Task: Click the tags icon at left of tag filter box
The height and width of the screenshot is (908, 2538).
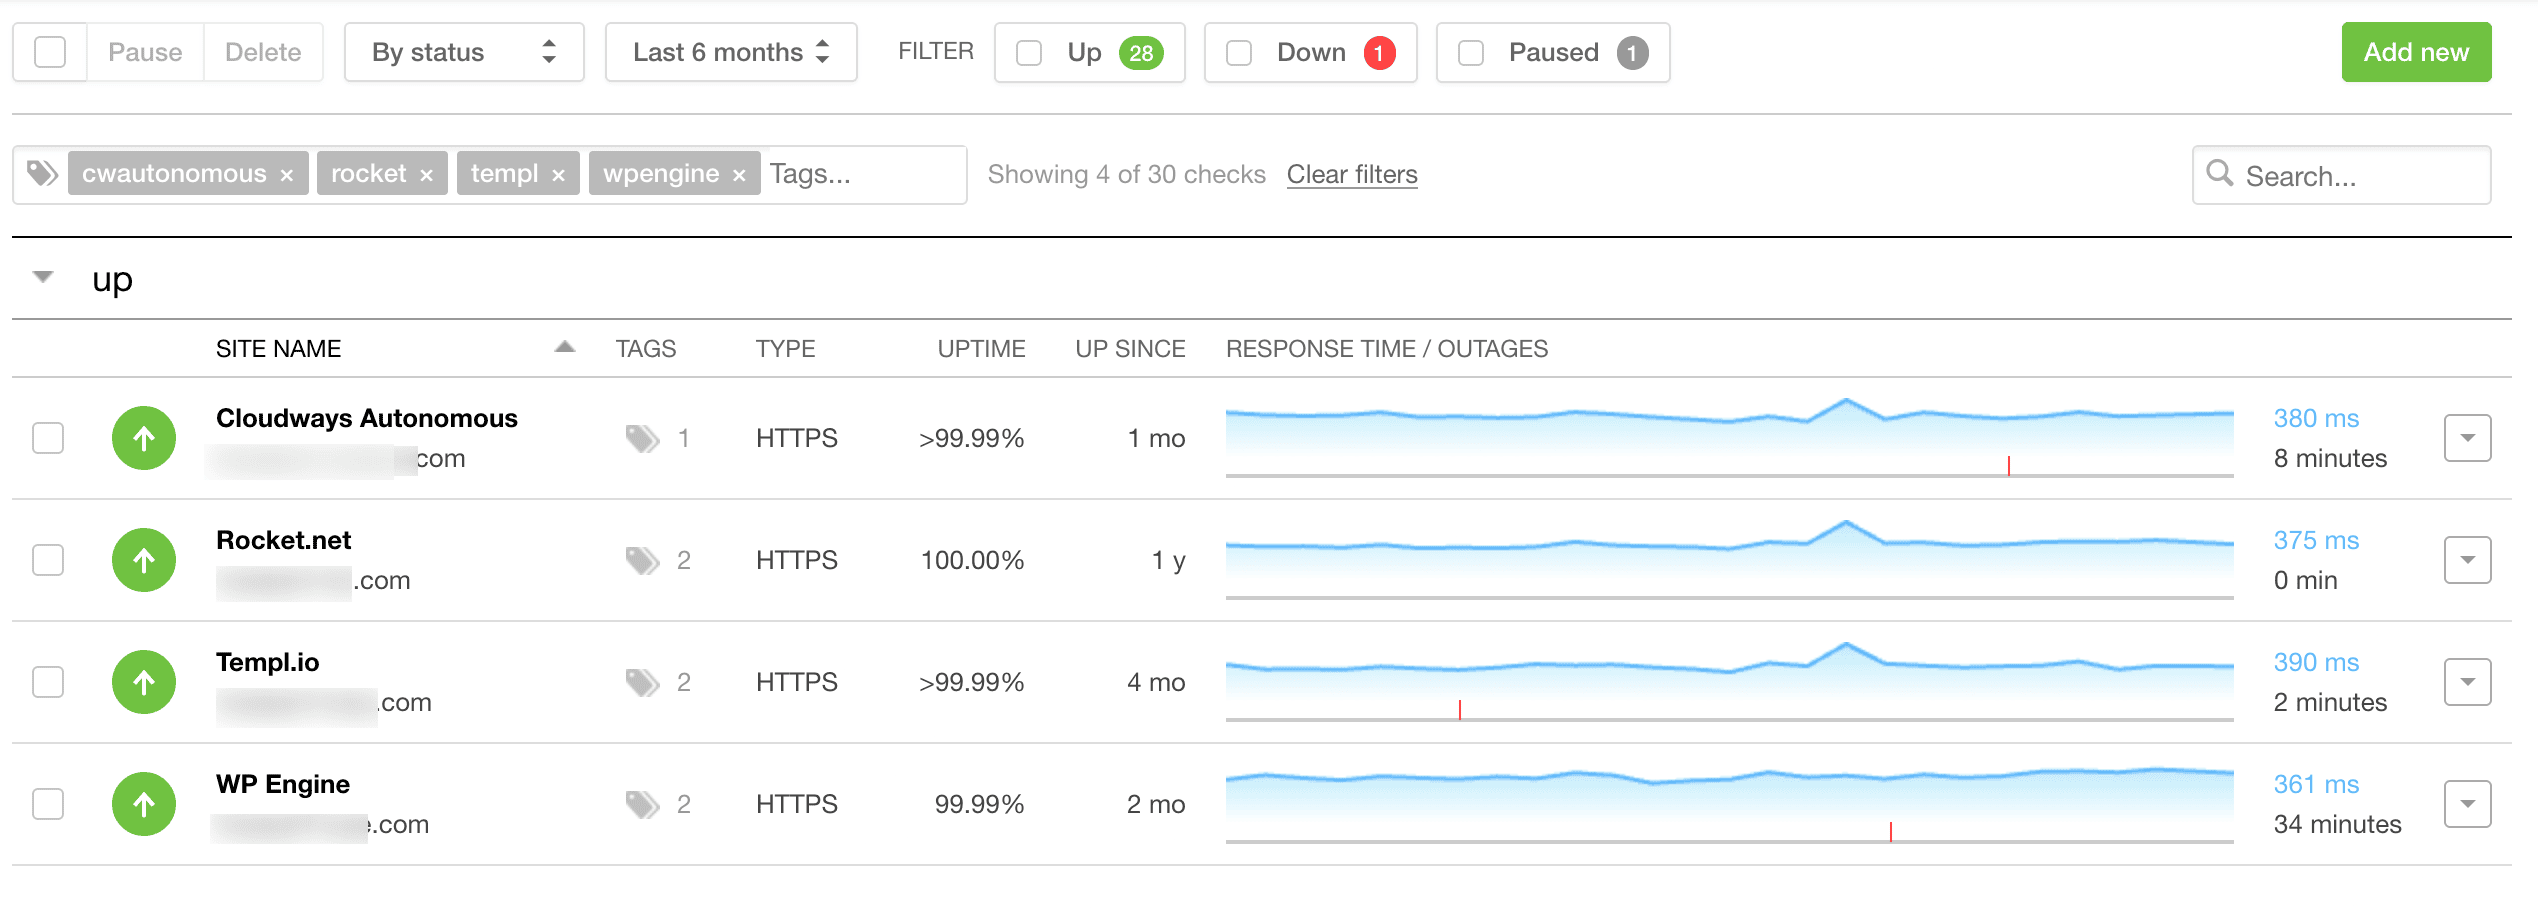Action: (x=42, y=173)
